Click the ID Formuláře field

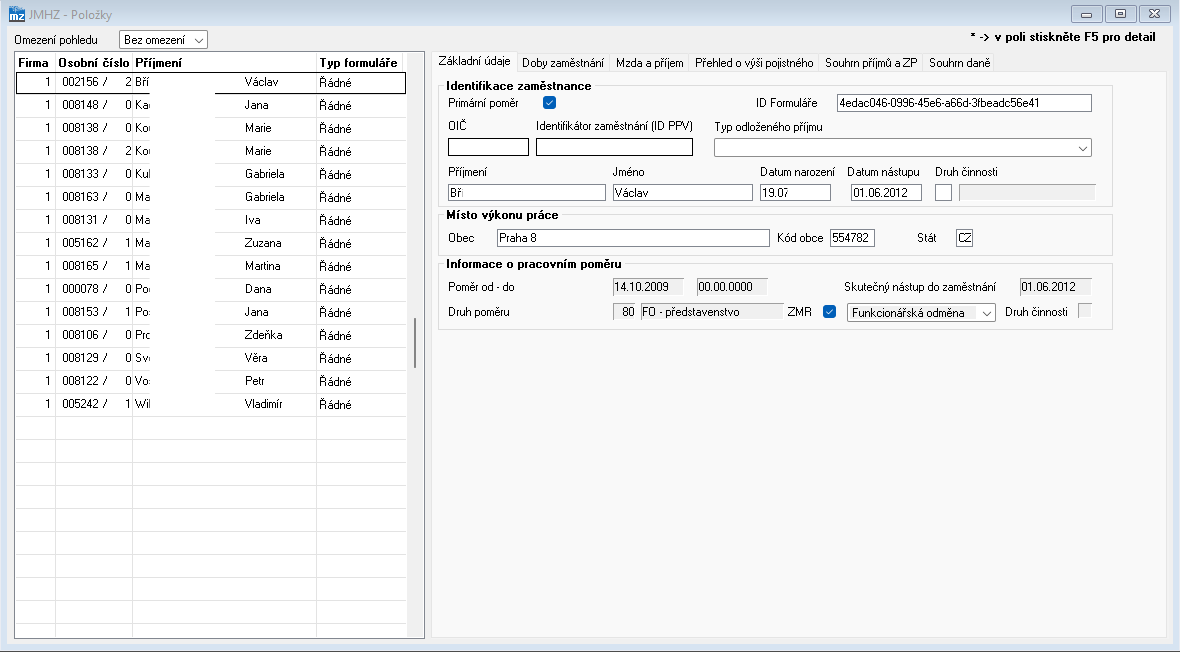[x=964, y=103]
